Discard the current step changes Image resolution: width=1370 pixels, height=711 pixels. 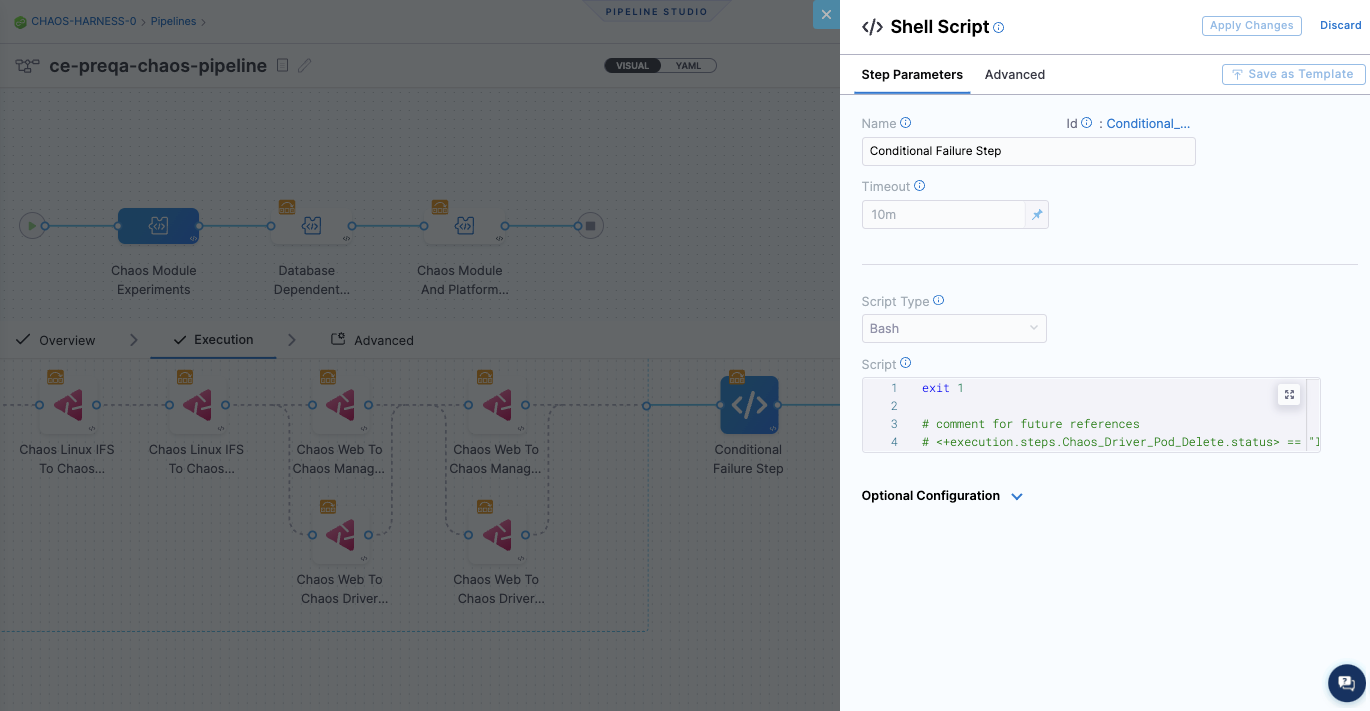coord(1340,25)
